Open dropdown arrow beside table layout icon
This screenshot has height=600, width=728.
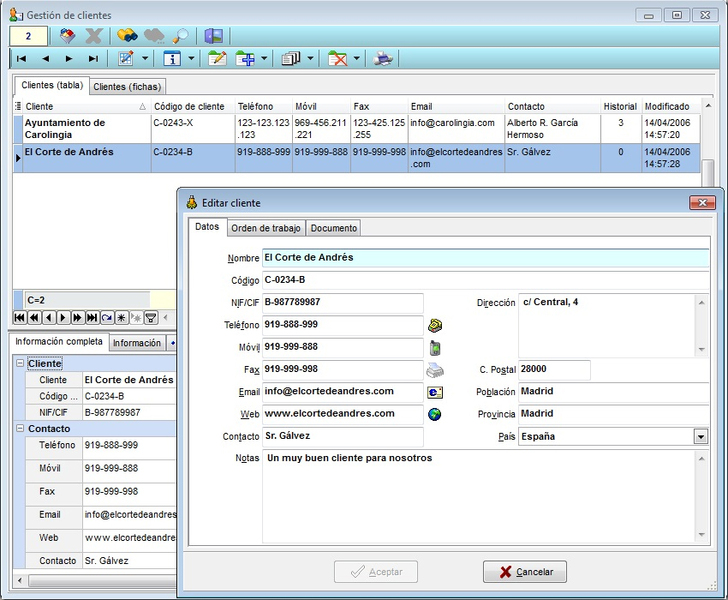[x=145, y=59]
